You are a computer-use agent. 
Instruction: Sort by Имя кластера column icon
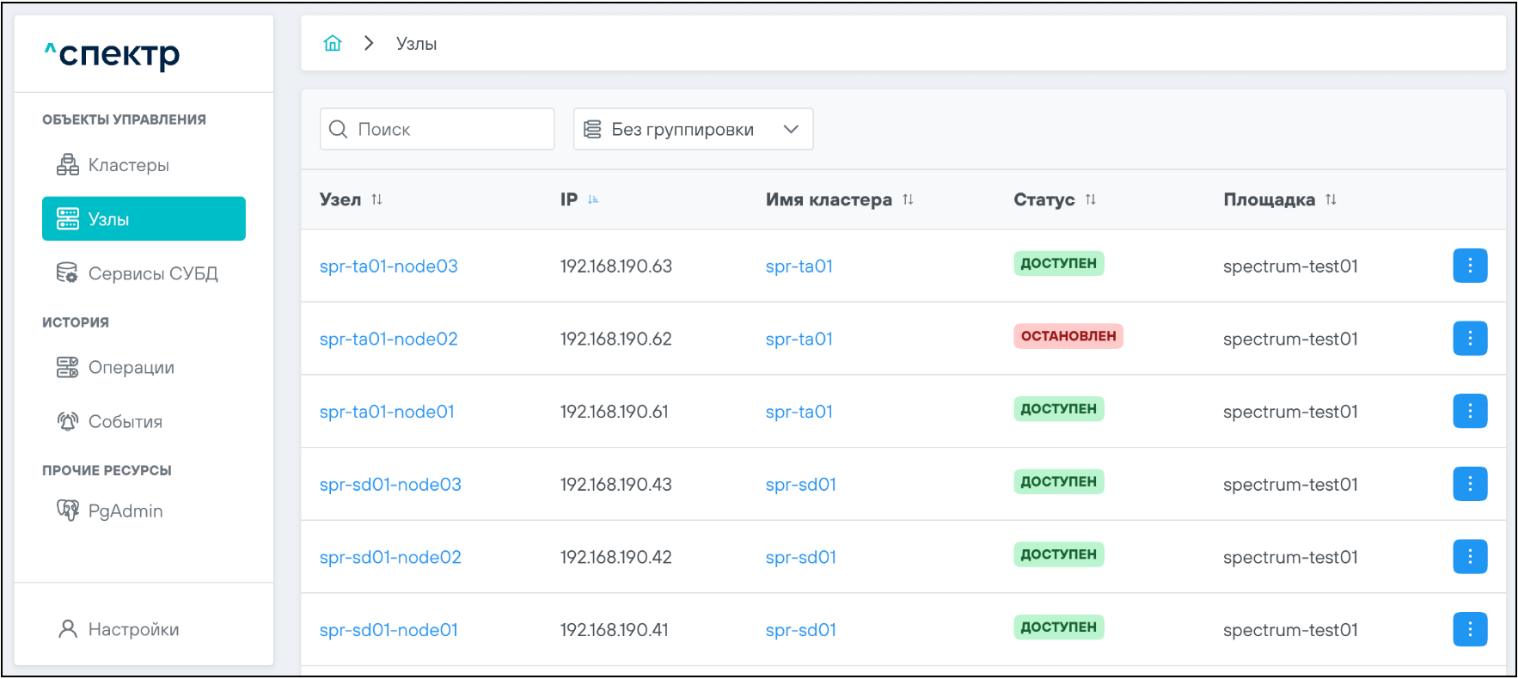pyautogui.click(x=908, y=200)
